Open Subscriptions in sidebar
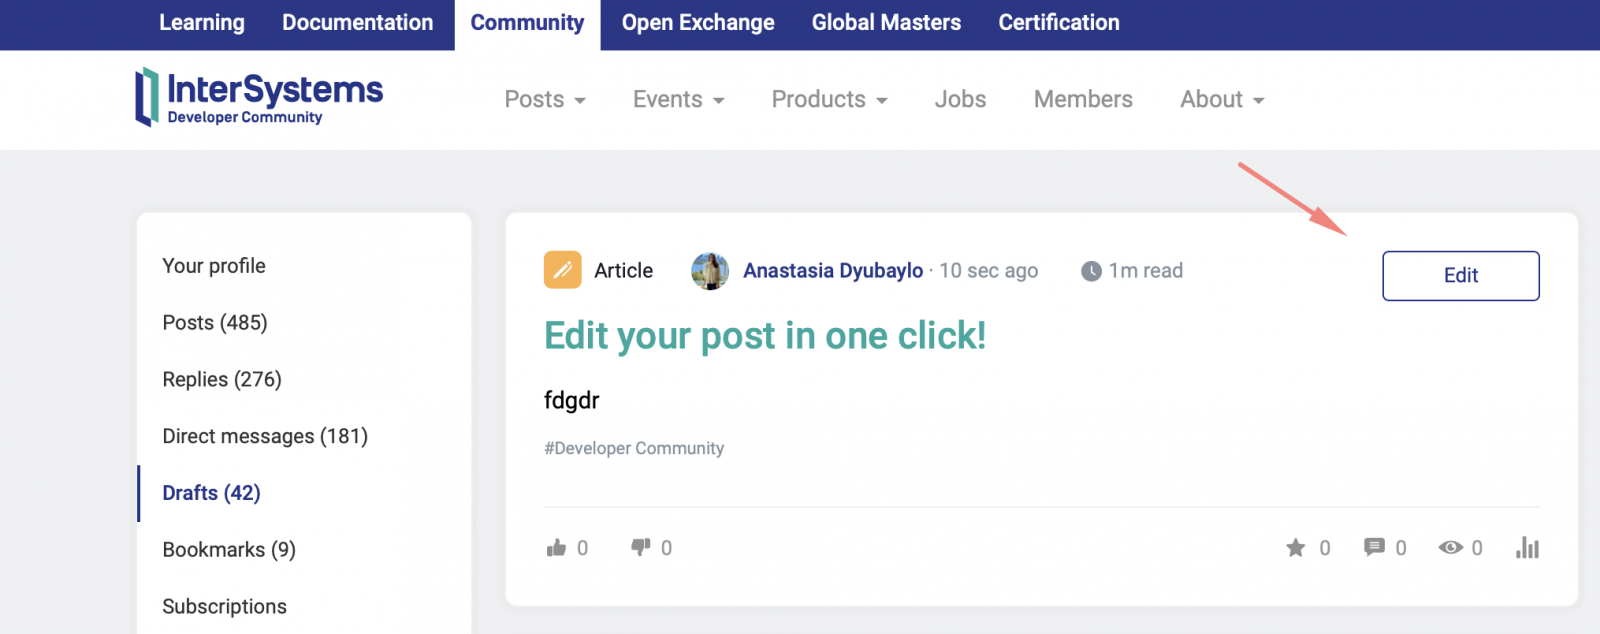This screenshot has width=1600, height=634. pyautogui.click(x=224, y=607)
